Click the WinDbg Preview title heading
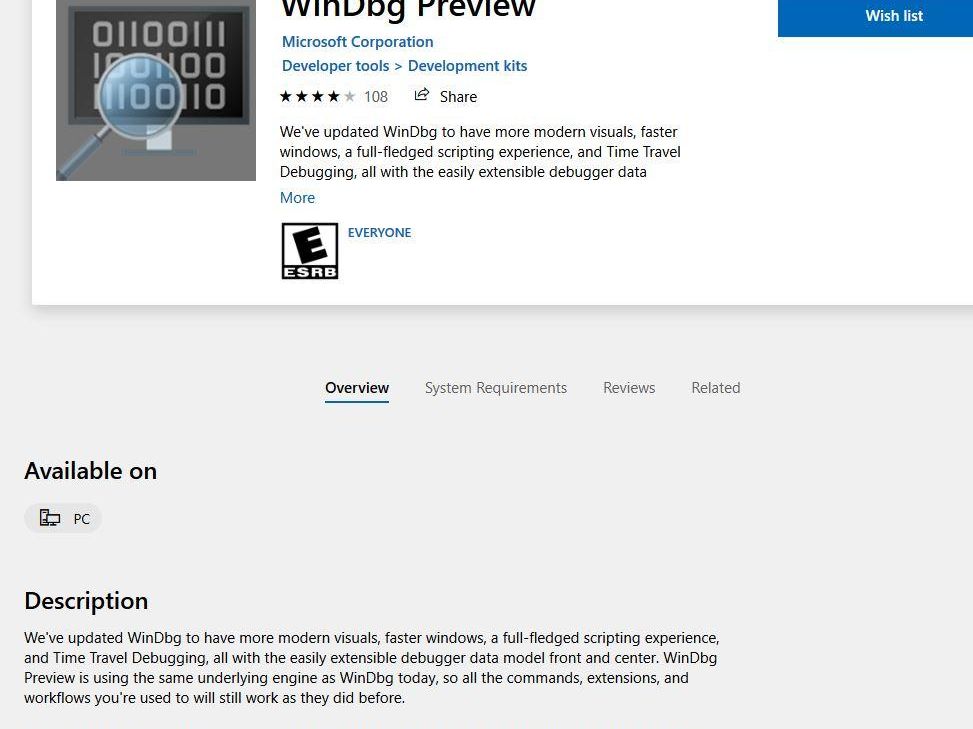 (408, 9)
